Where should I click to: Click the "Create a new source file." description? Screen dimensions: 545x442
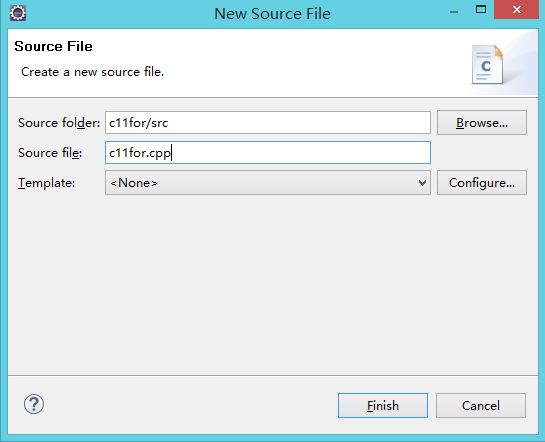(92, 72)
